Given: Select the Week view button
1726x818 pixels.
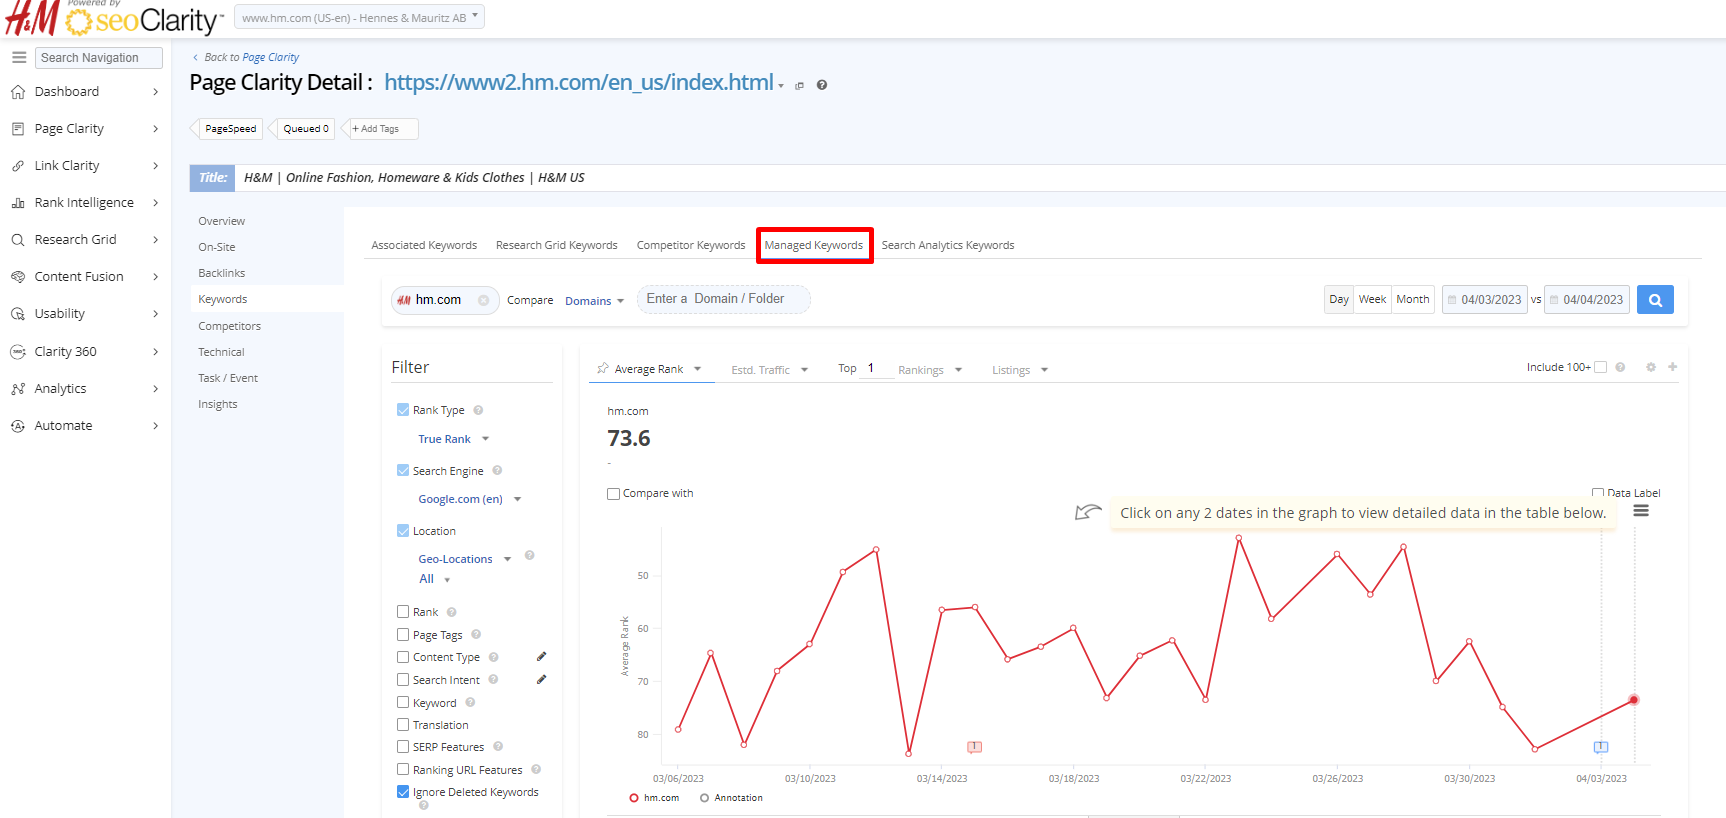Looking at the screenshot, I should click(x=1372, y=300).
